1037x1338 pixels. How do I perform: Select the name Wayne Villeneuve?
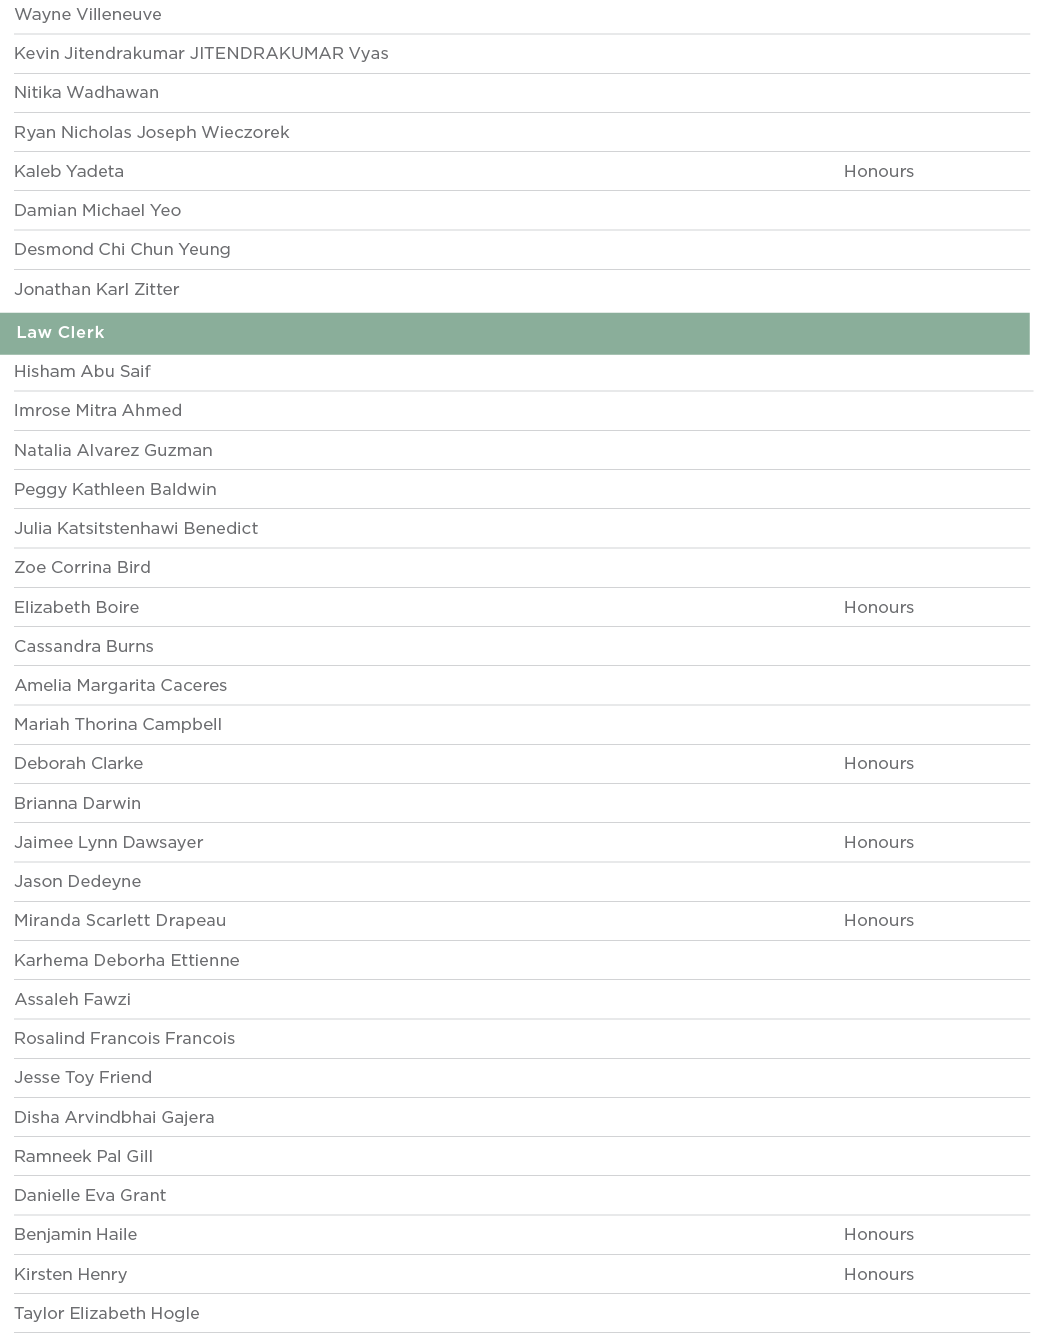tap(88, 15)
